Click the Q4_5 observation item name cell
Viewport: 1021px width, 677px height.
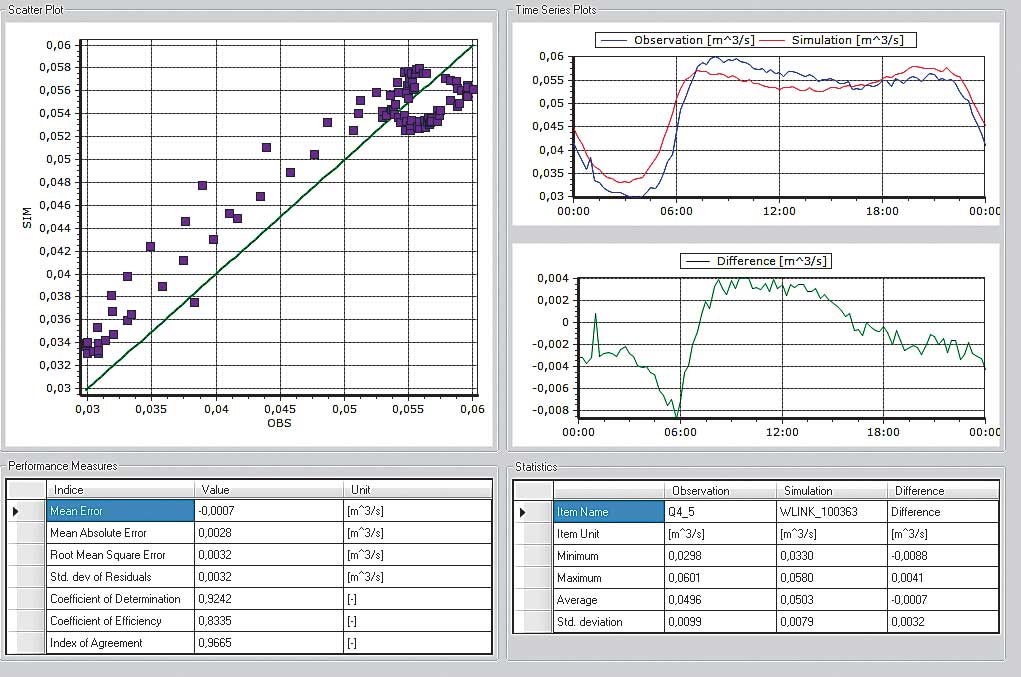[720, 512]
